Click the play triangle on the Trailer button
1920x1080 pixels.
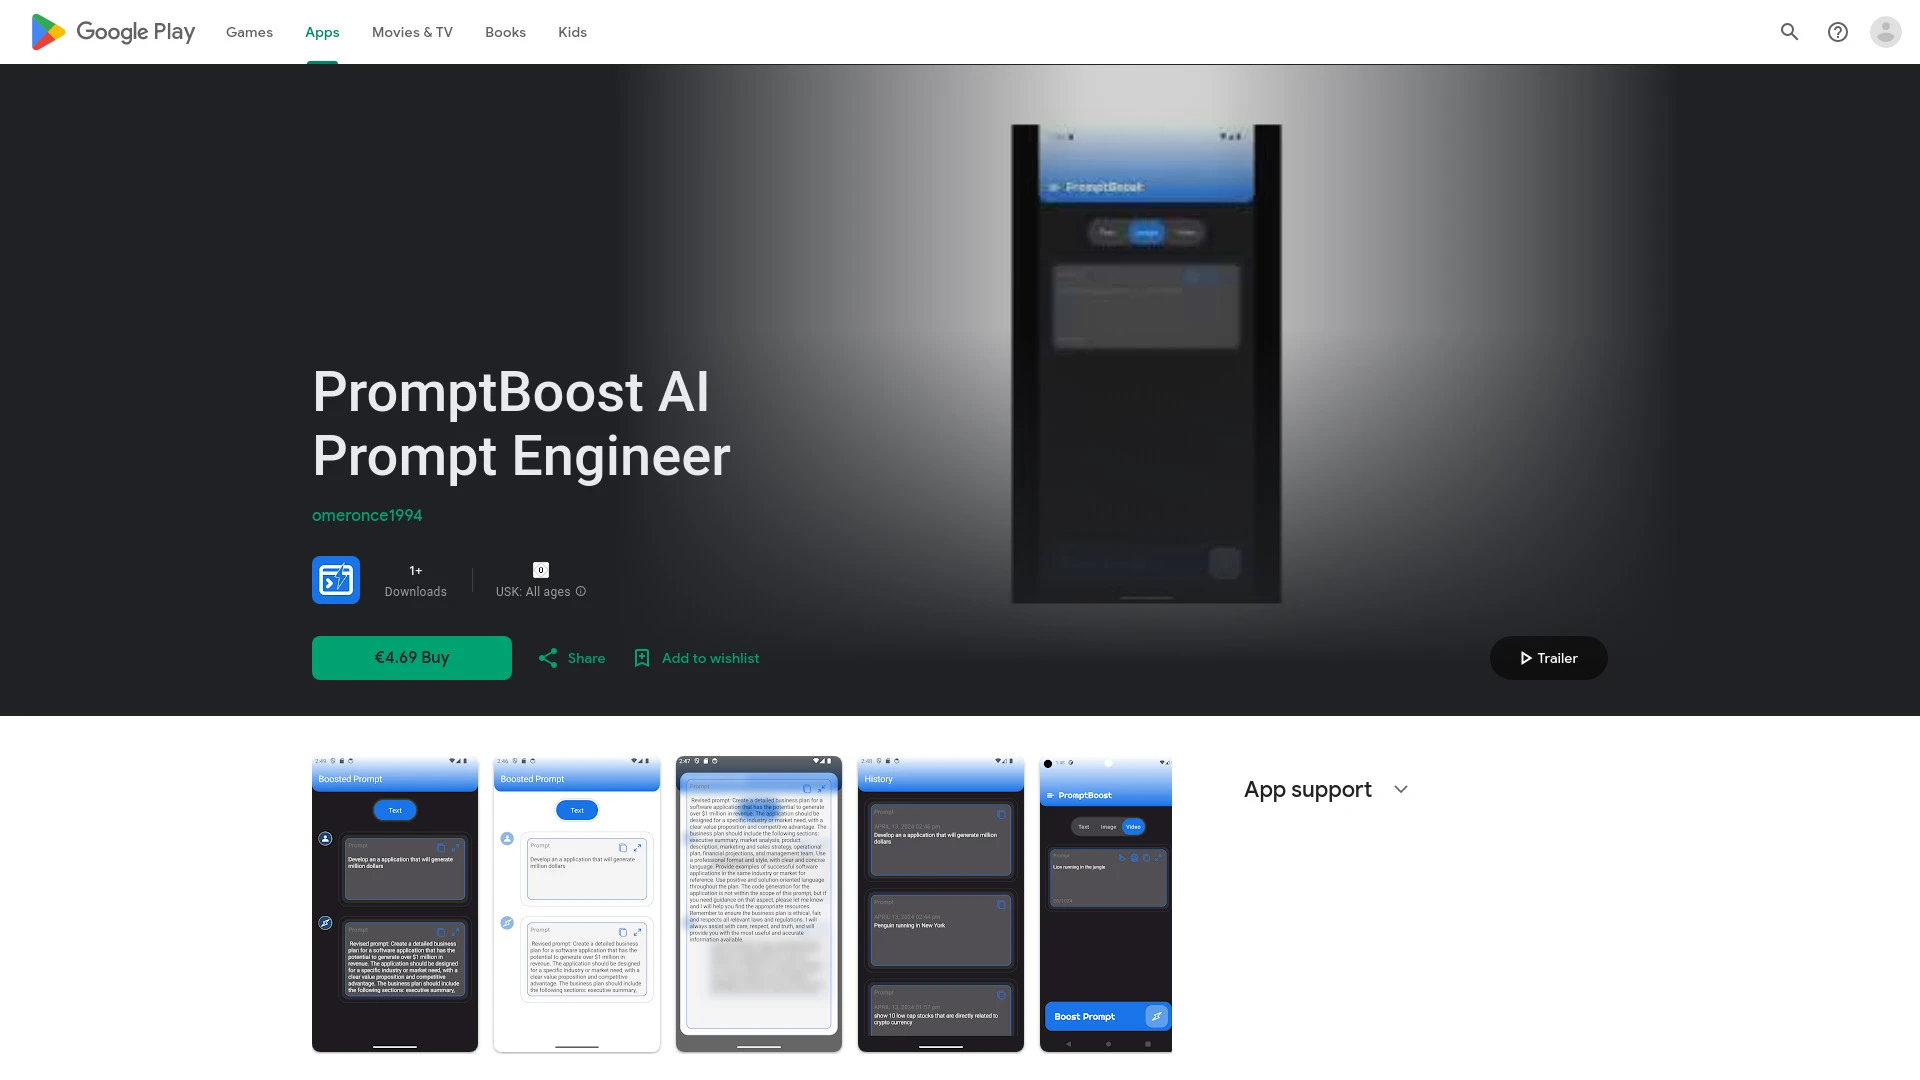[1525, 658]
